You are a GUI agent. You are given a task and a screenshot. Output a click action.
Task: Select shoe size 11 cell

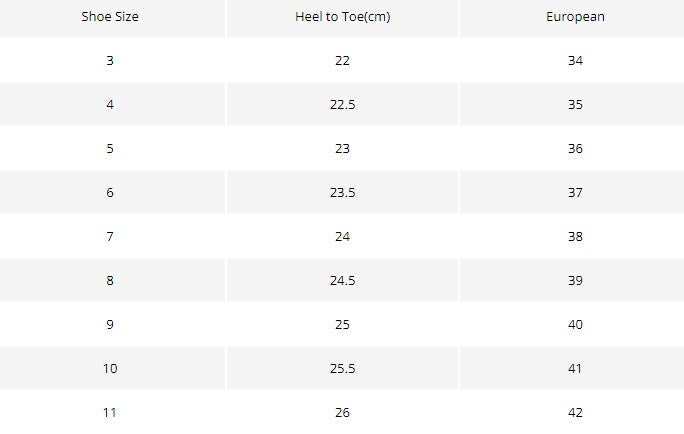110,412
